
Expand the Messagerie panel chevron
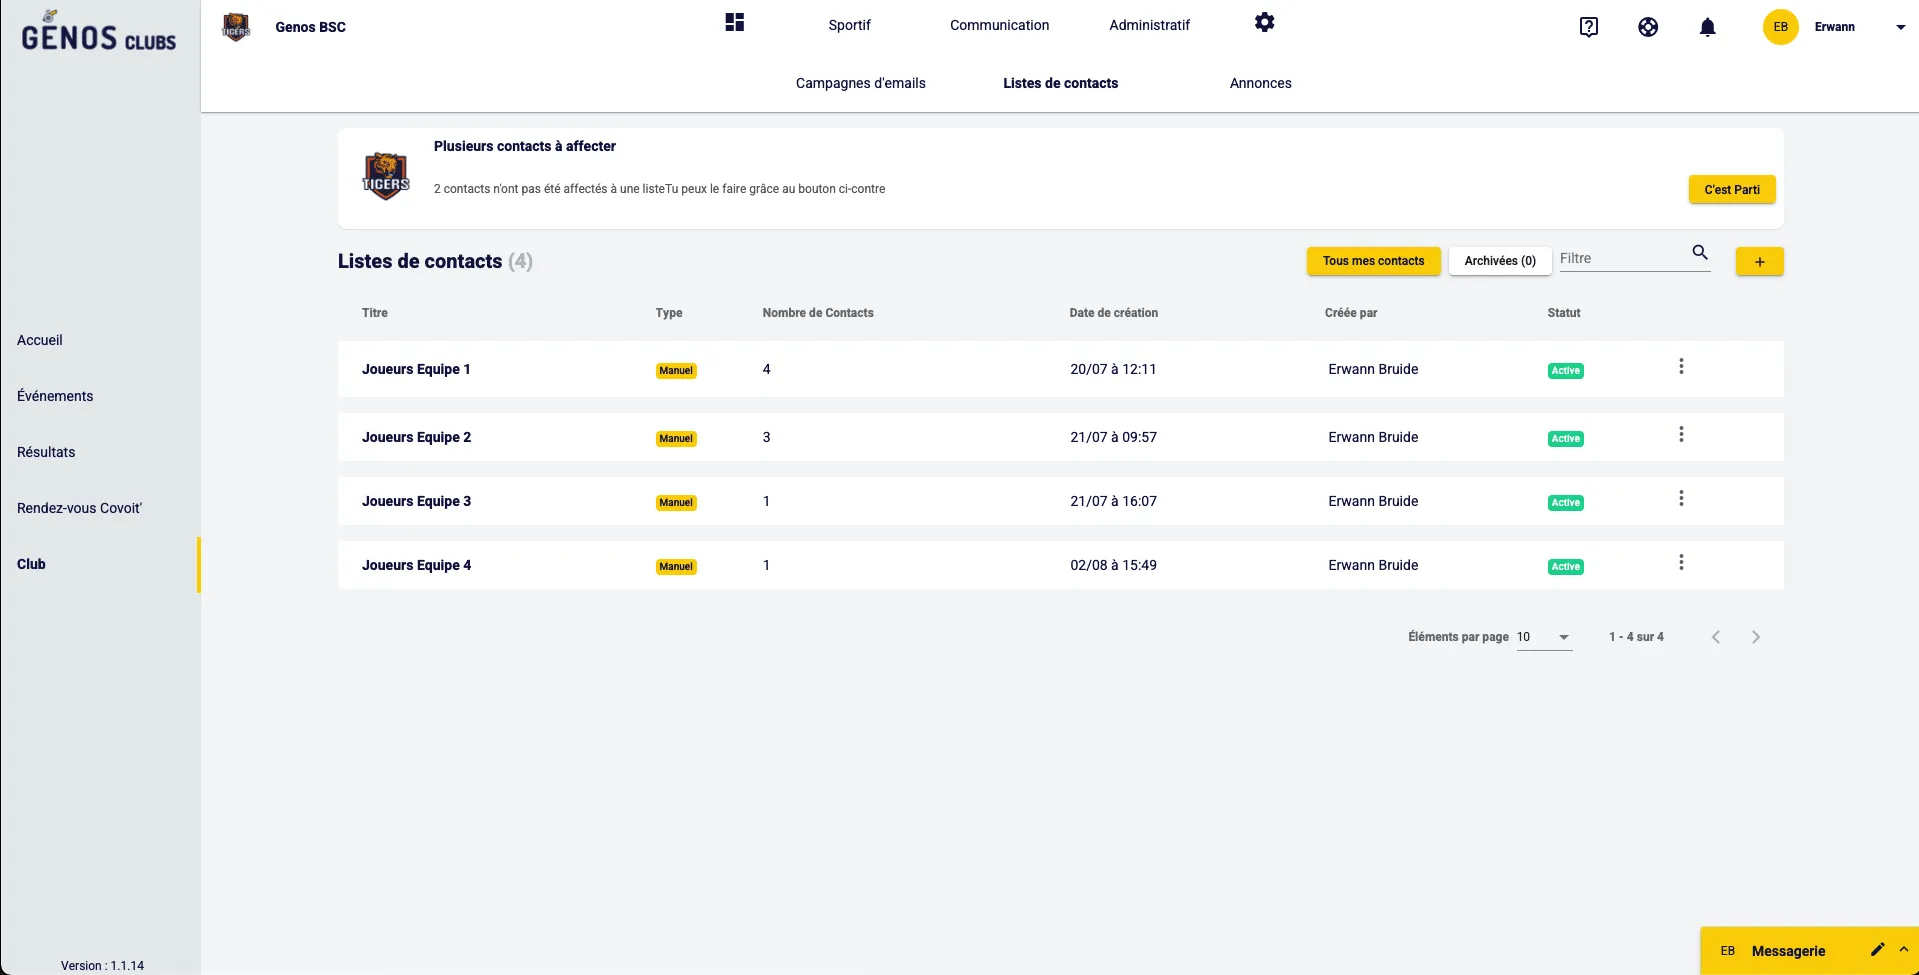click(1904, 950)
